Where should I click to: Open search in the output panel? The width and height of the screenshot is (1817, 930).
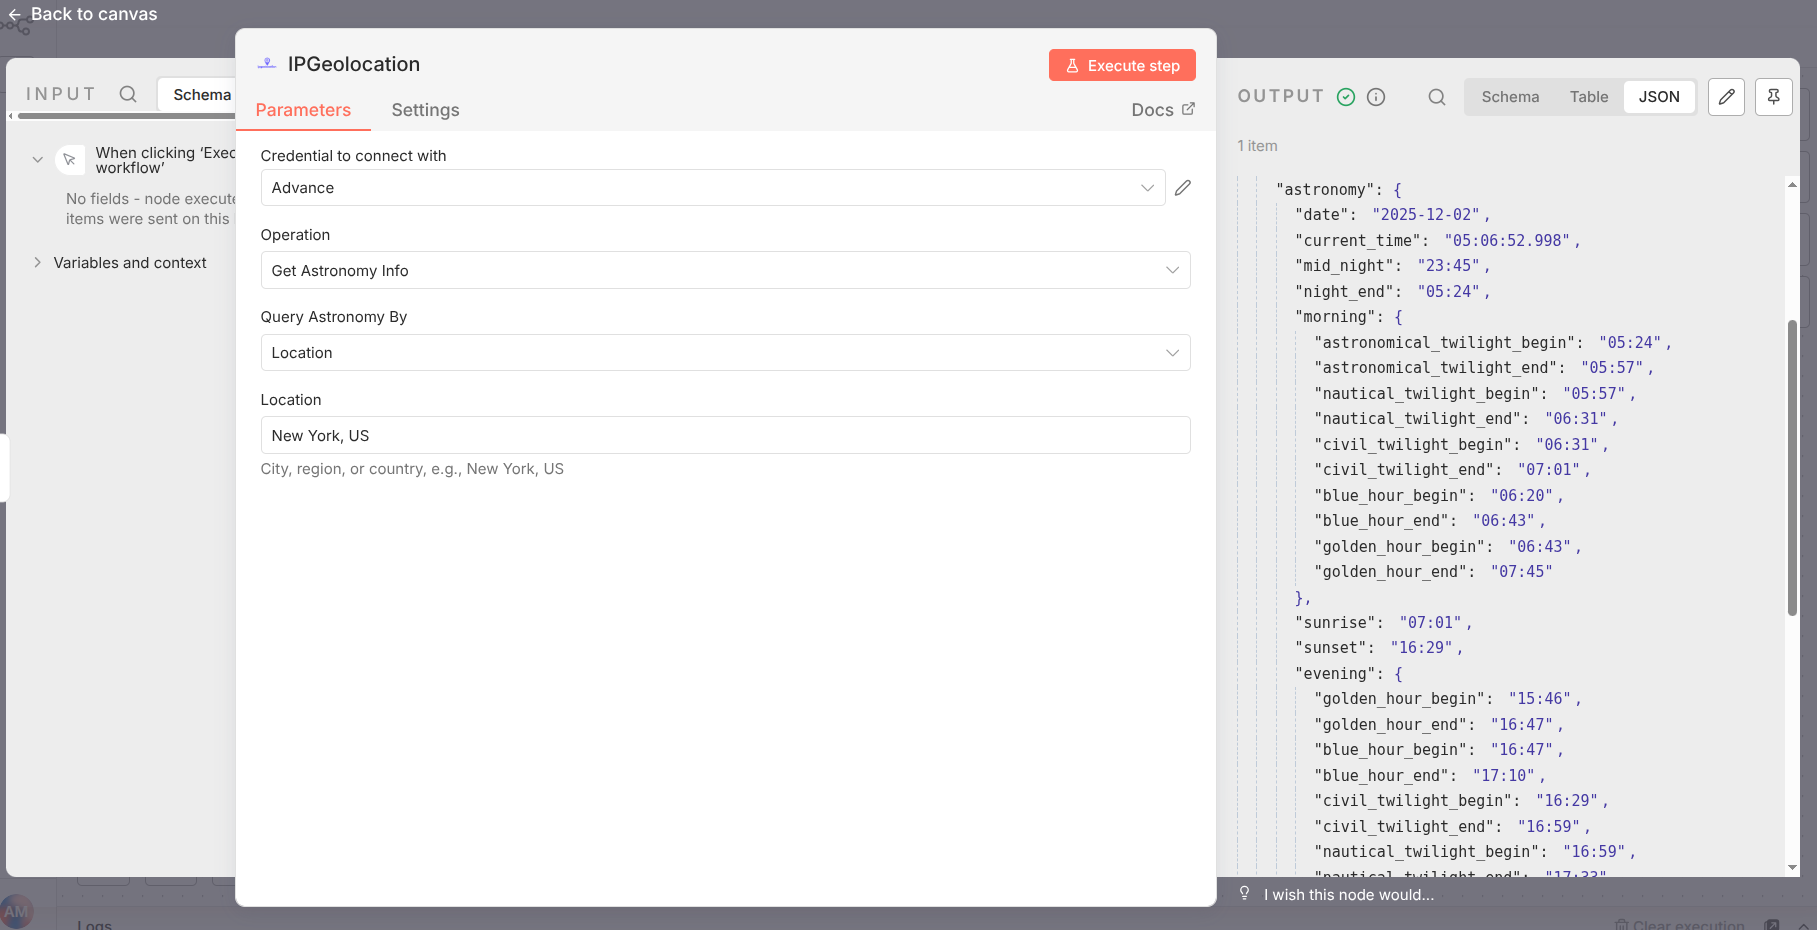pyautogui.click(x=1437, y=97)
